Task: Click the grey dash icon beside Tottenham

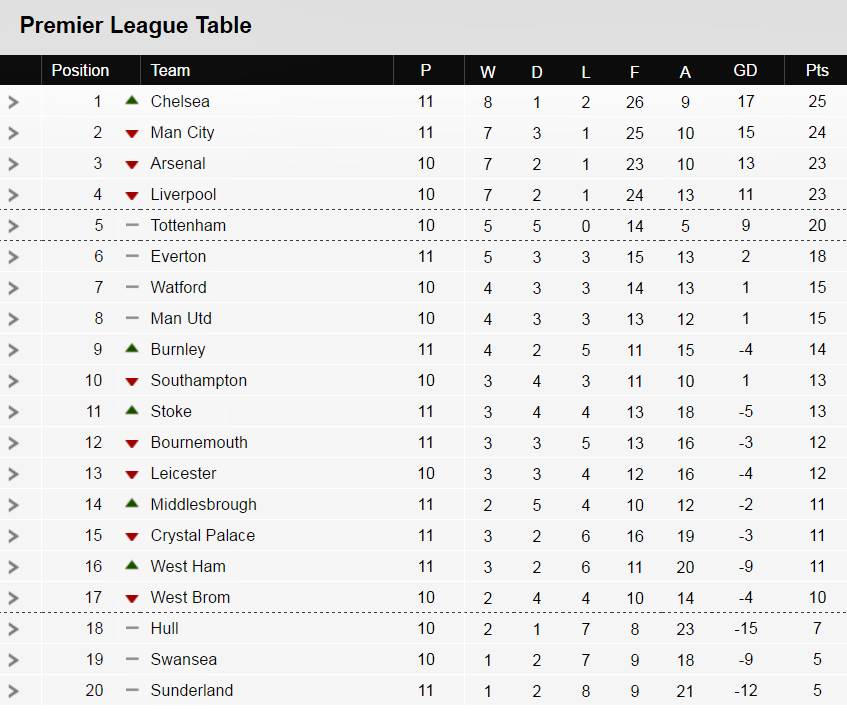Action: (131, 225)
